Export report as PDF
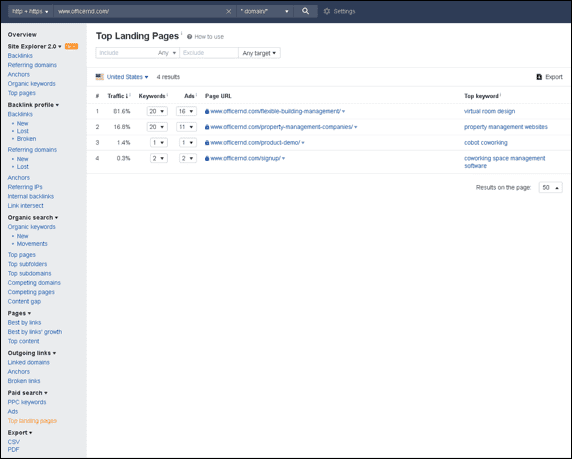The width and height of the screenshot is (572, 459). click(13, 450)
